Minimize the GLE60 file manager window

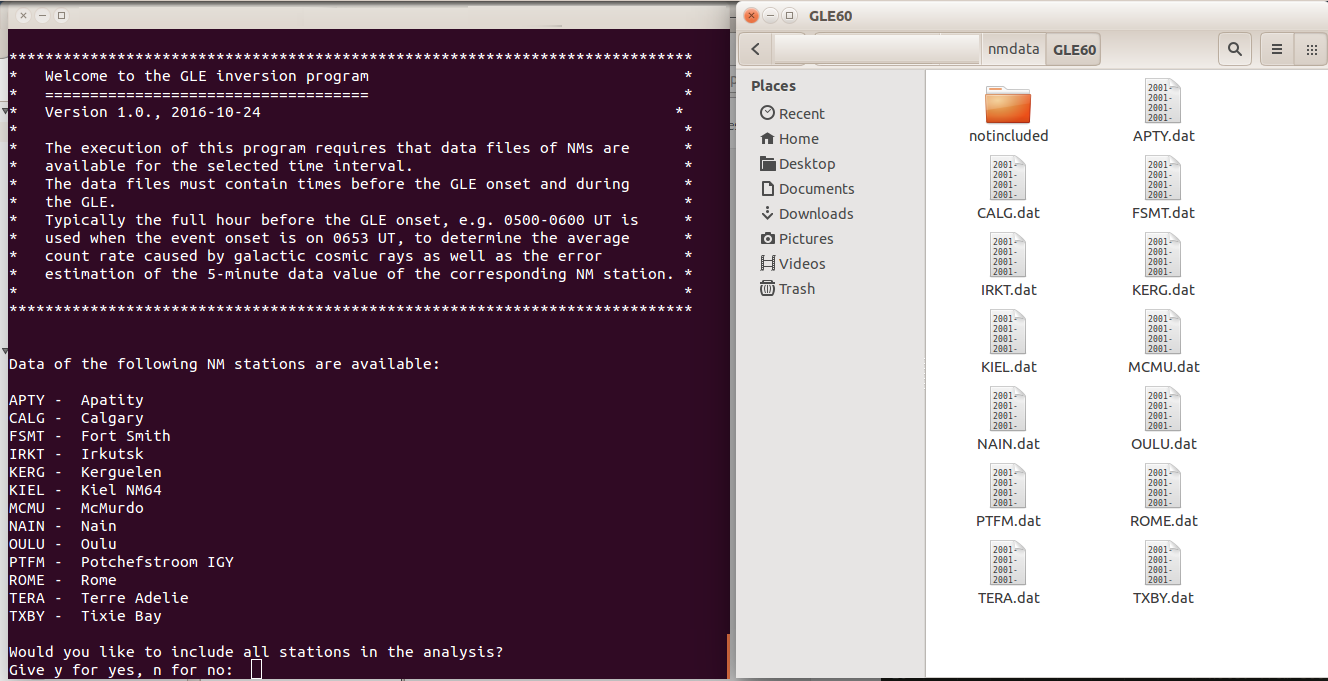(771, 15)
